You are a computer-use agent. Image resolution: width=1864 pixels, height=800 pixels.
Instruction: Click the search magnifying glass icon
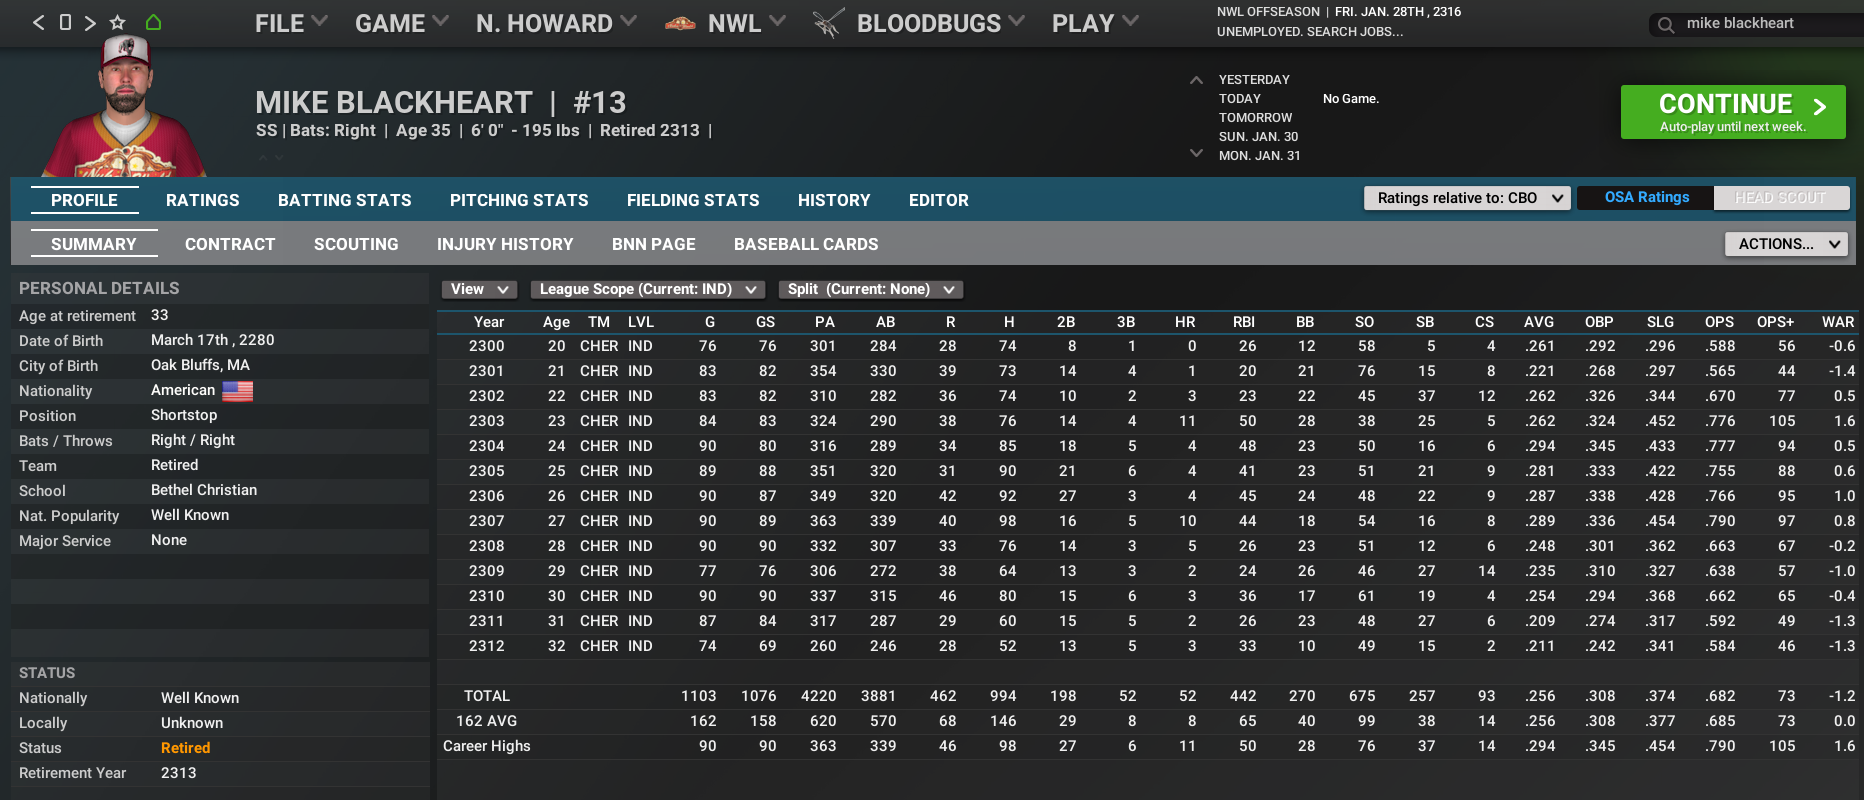click(x=1665, y=25)
